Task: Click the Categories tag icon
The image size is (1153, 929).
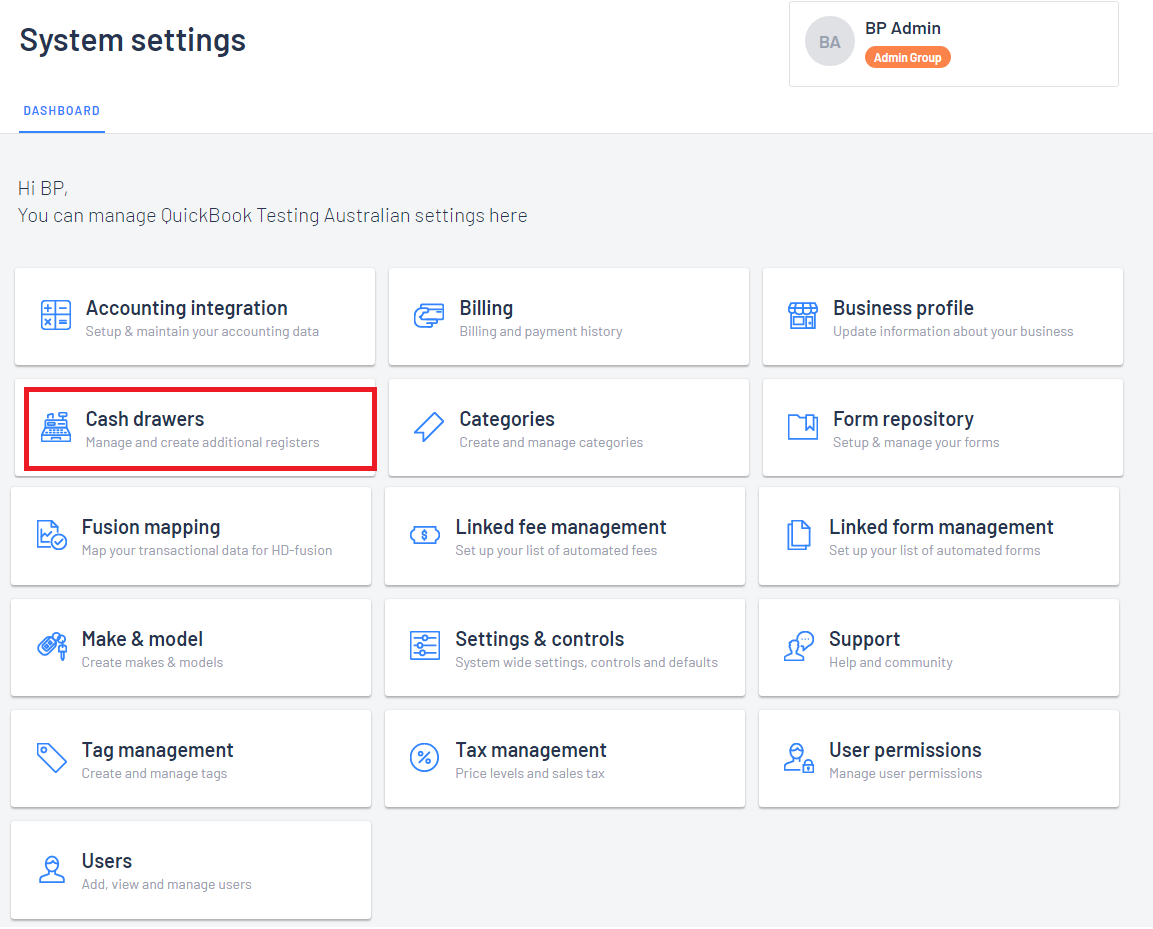Action: click(x=429, y=427)
